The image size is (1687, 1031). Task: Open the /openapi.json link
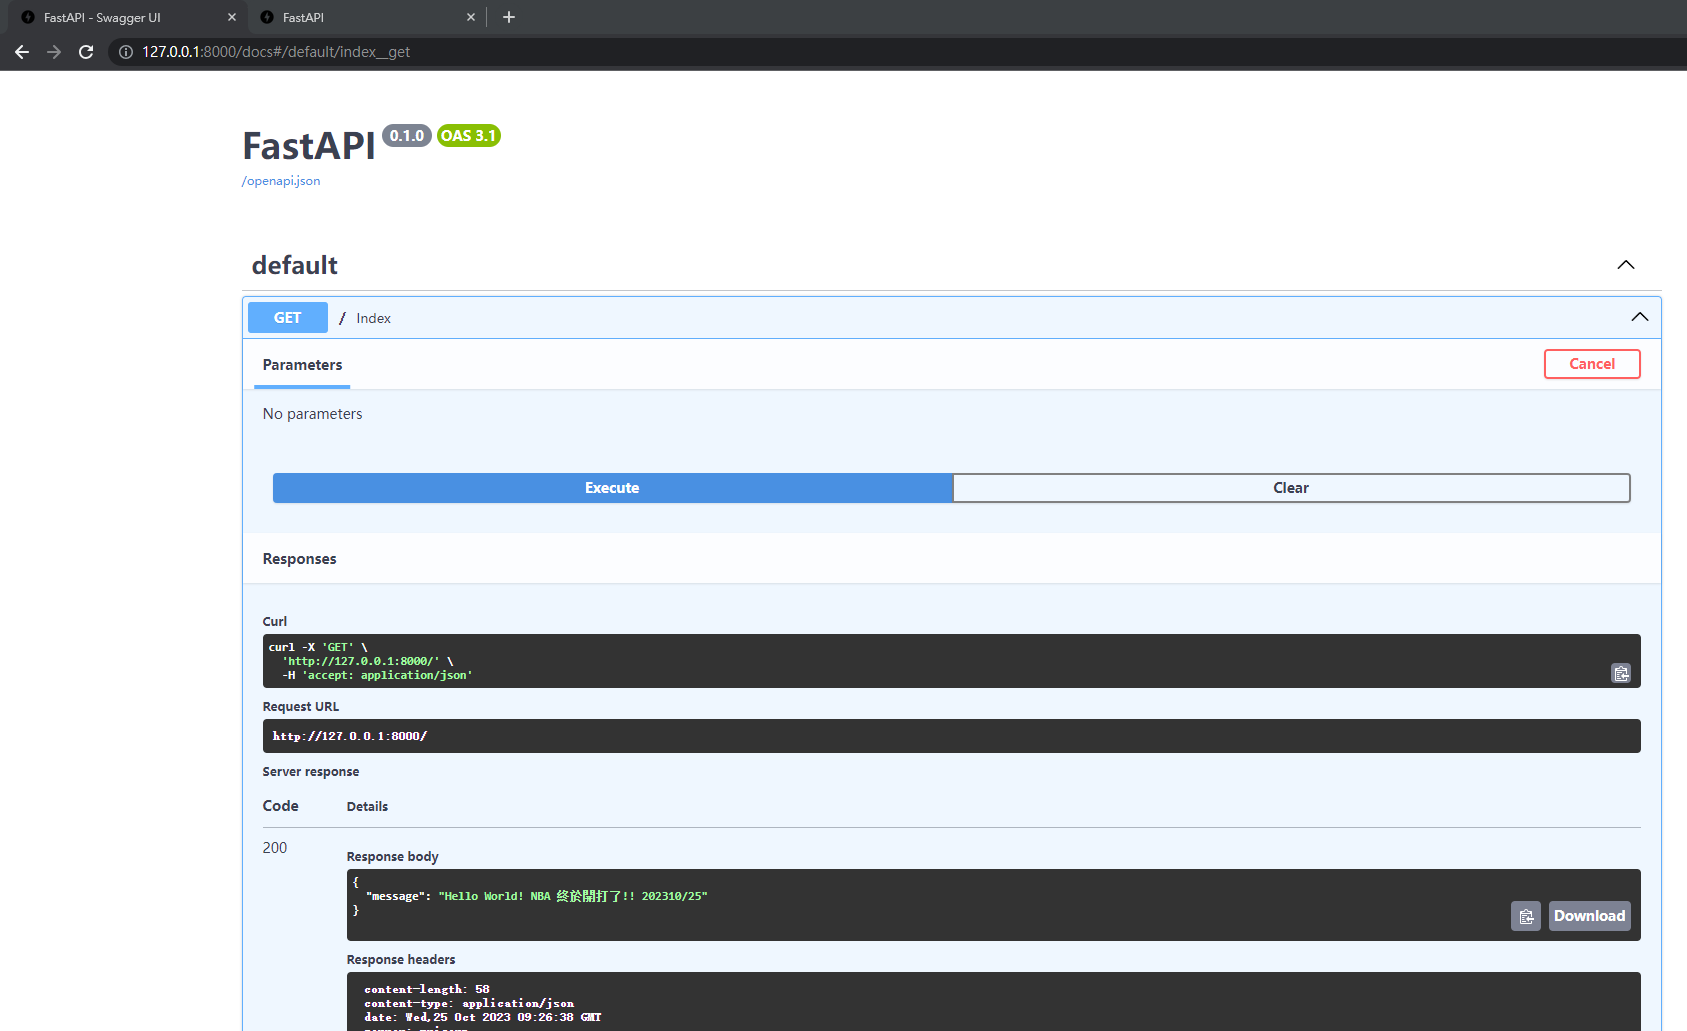click(x=281, y=181)
